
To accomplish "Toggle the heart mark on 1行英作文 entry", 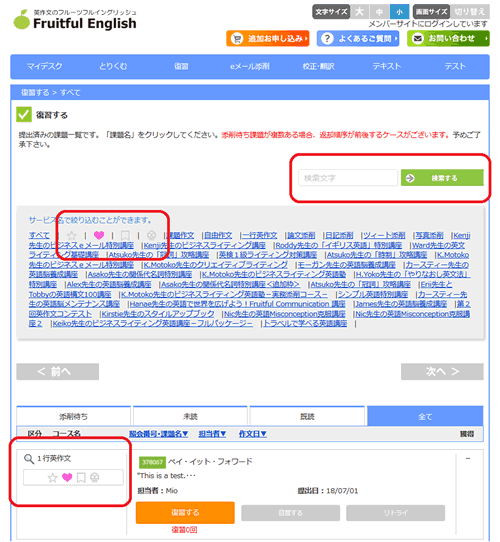I will [x=67, y=477].
